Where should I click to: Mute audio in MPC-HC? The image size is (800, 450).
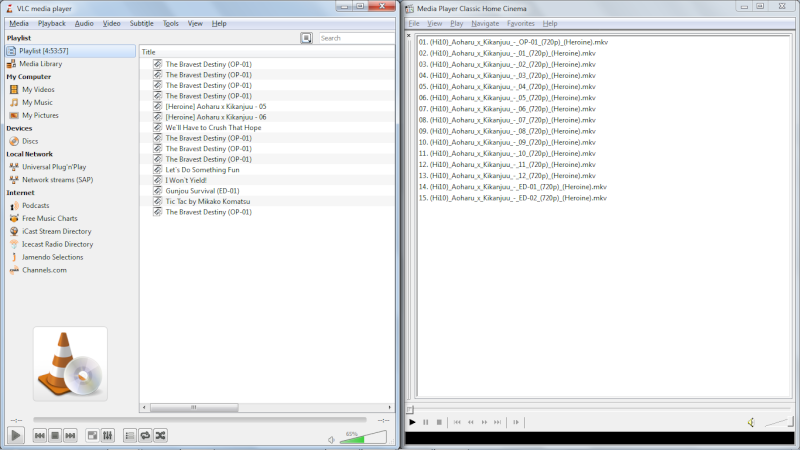tap(751, 422)
